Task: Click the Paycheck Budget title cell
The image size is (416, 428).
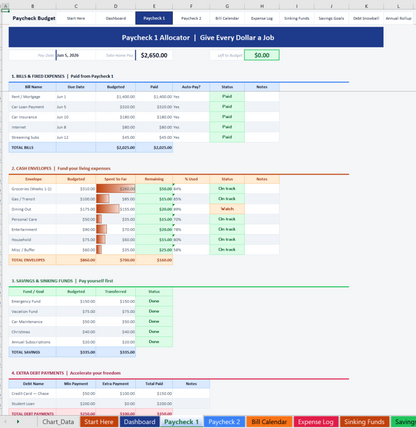Action: point(34,18)
